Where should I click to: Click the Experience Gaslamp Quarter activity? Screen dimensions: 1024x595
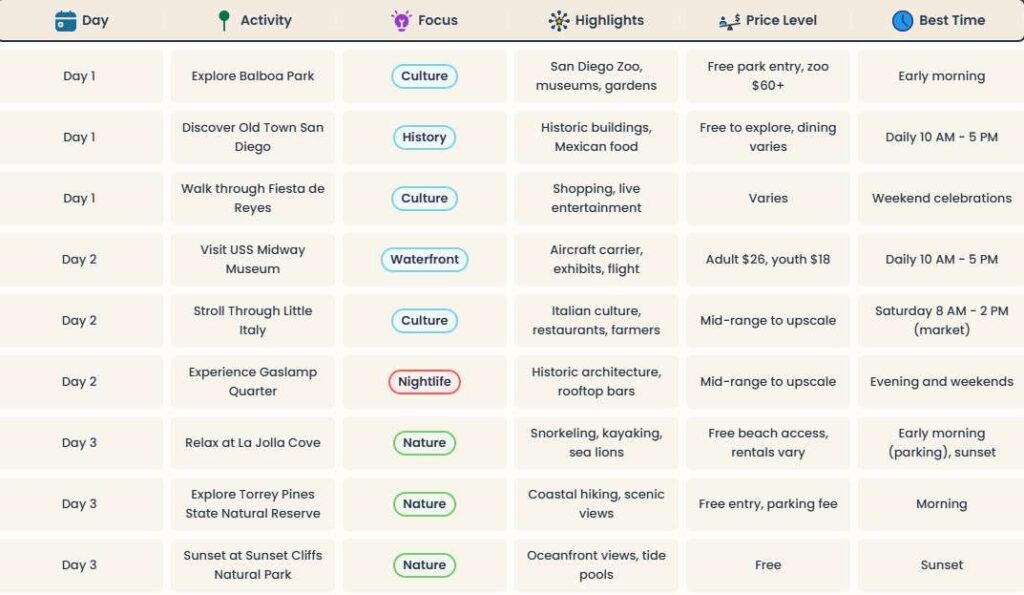[253, 382]
